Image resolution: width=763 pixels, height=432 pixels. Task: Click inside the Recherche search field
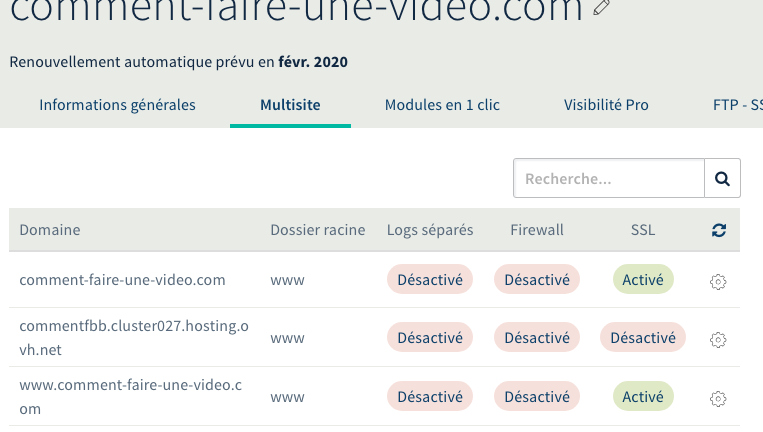[608, 179]
